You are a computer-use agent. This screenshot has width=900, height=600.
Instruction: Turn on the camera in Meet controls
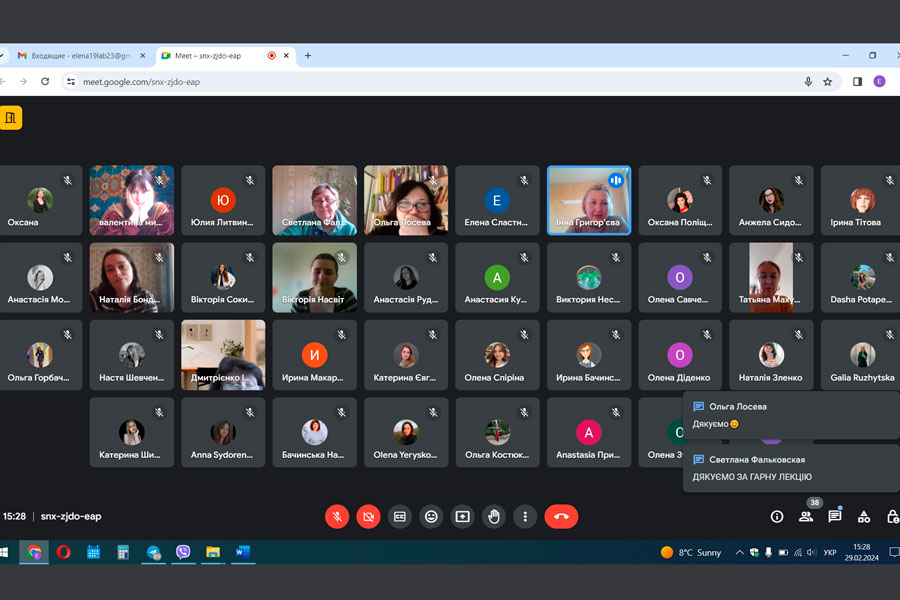pyautogui.click(x=368, y=517)
